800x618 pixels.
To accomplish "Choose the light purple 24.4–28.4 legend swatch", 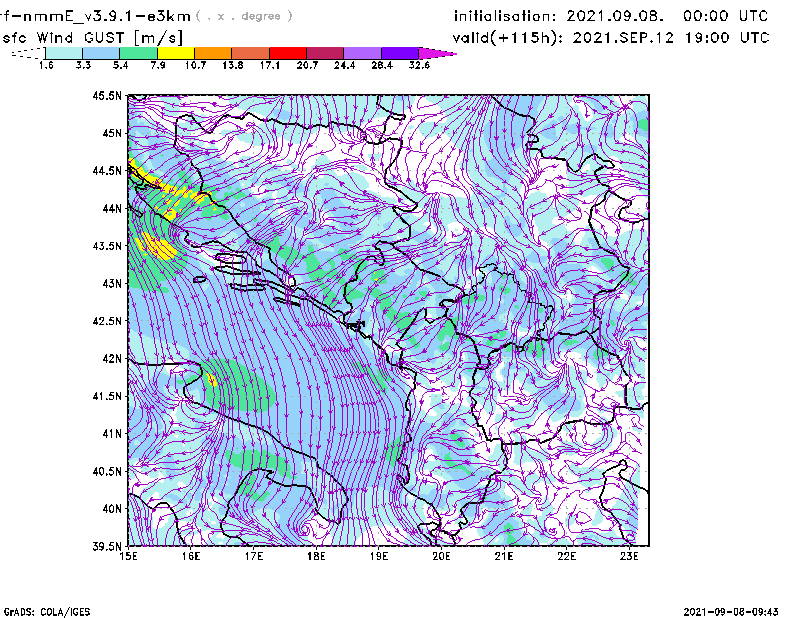I will [362, 53].
